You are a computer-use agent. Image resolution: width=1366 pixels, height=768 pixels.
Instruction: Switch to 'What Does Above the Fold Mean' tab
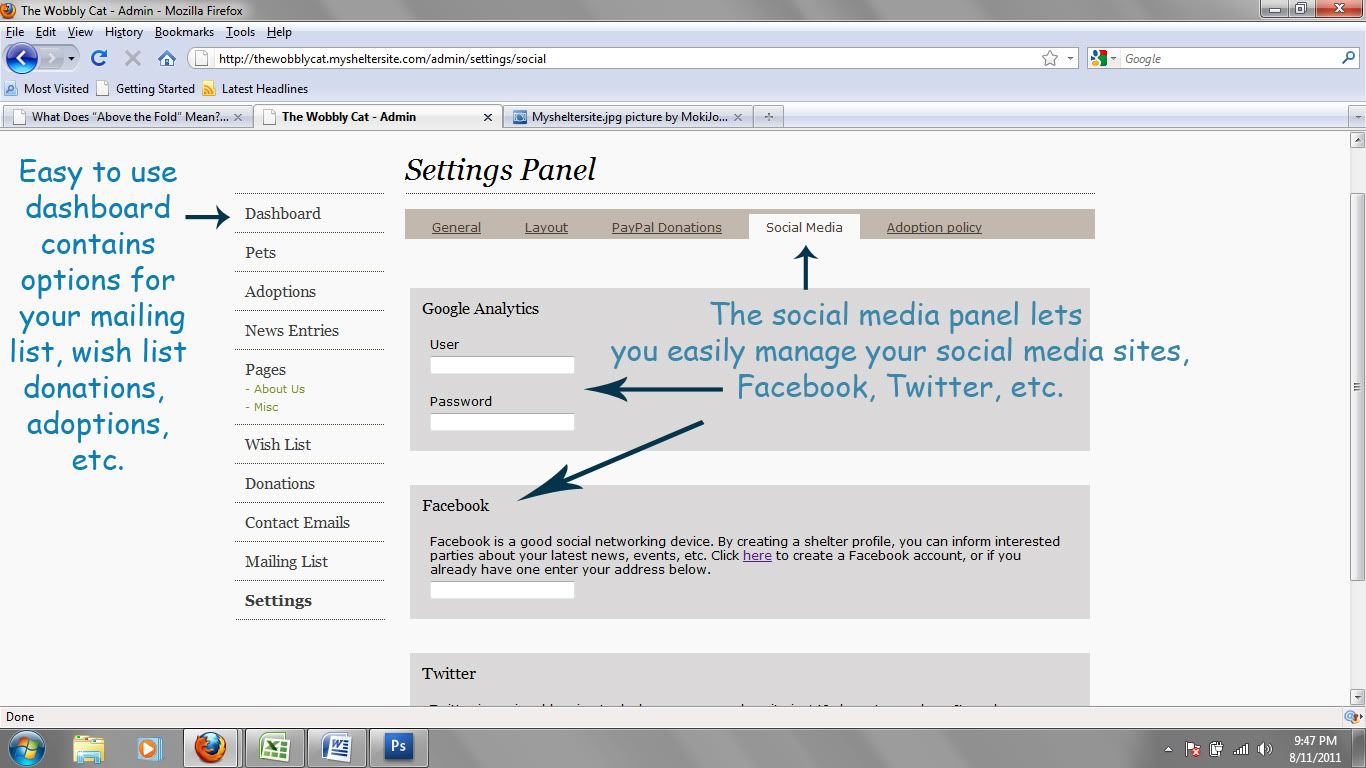128,117
